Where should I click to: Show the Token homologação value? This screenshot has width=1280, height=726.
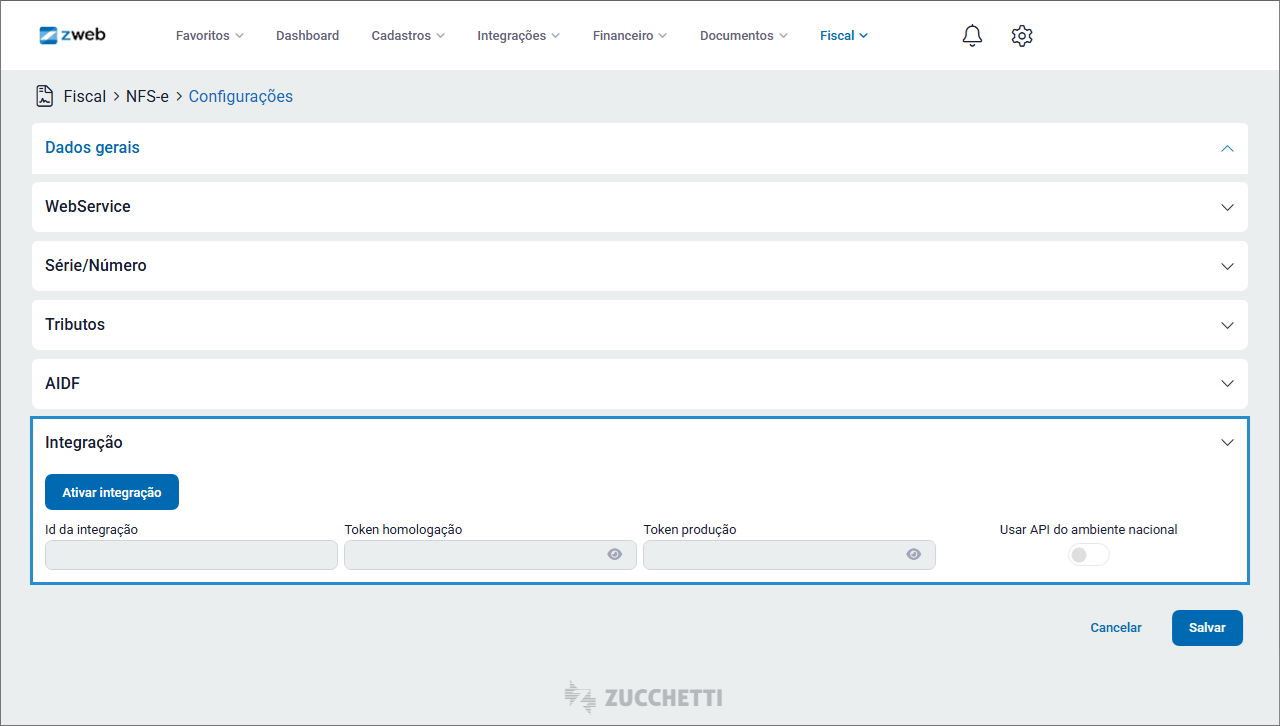(x=614, y=555)
